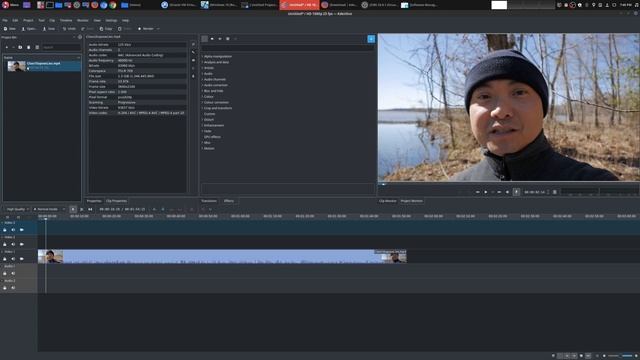Open the High Quality dropdown in timeline toolbar

[x=17, y=209]
